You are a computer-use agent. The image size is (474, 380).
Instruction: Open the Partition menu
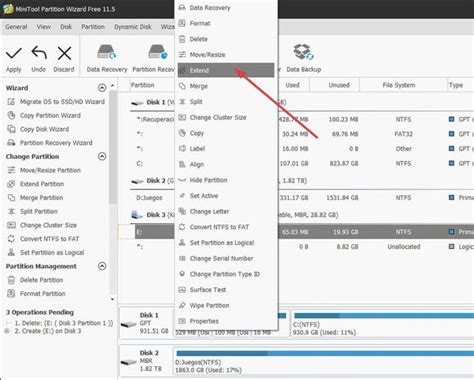(93, 27)
